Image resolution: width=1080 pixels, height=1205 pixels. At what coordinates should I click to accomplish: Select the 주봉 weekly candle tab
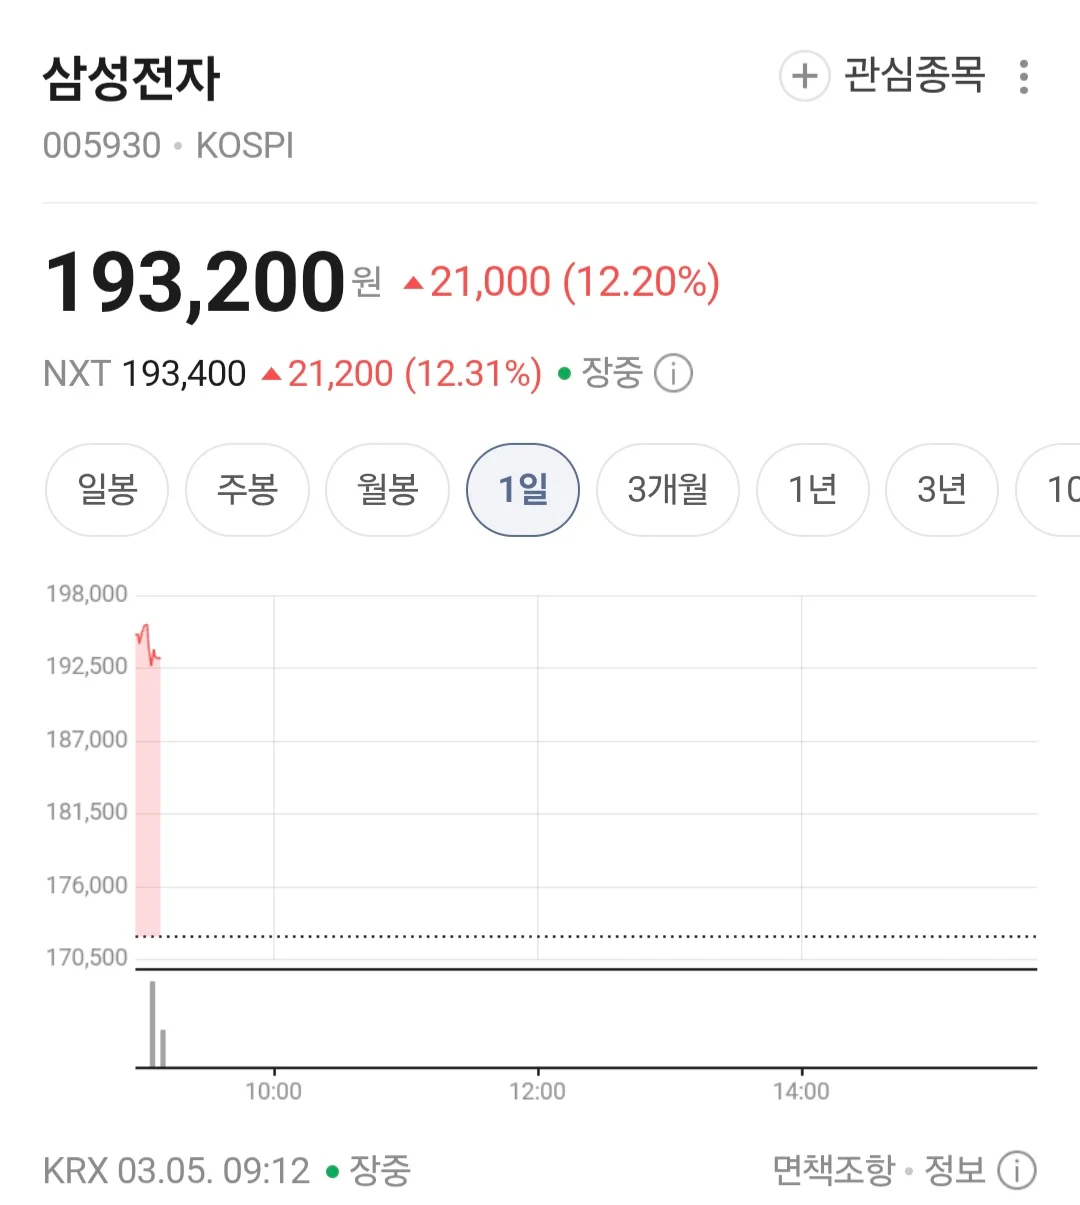(x=247, y=490)
